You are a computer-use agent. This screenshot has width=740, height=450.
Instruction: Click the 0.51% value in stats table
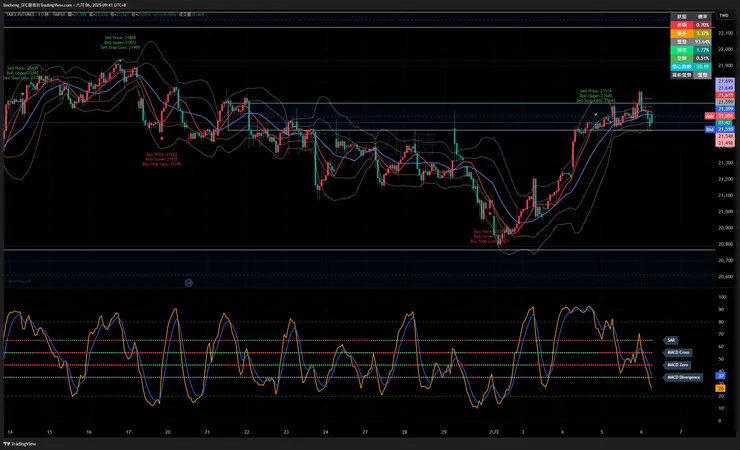[x=702, y=58]
